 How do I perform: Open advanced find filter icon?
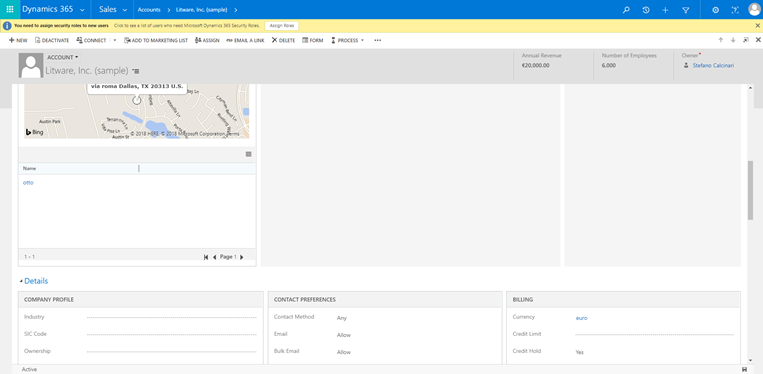(x=686, y=10)
